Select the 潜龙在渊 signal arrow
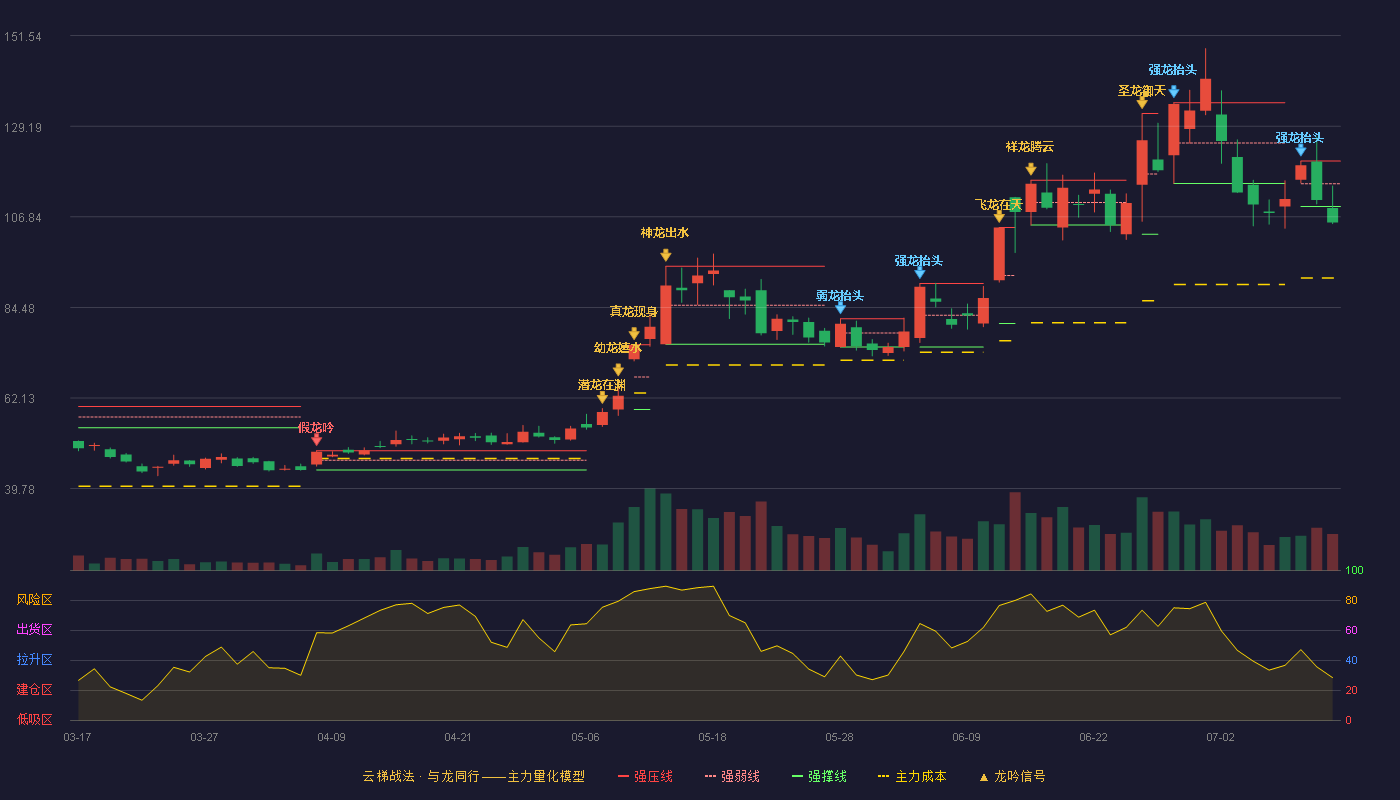This screenshot has height=800, width=1400. coord(602,398)
